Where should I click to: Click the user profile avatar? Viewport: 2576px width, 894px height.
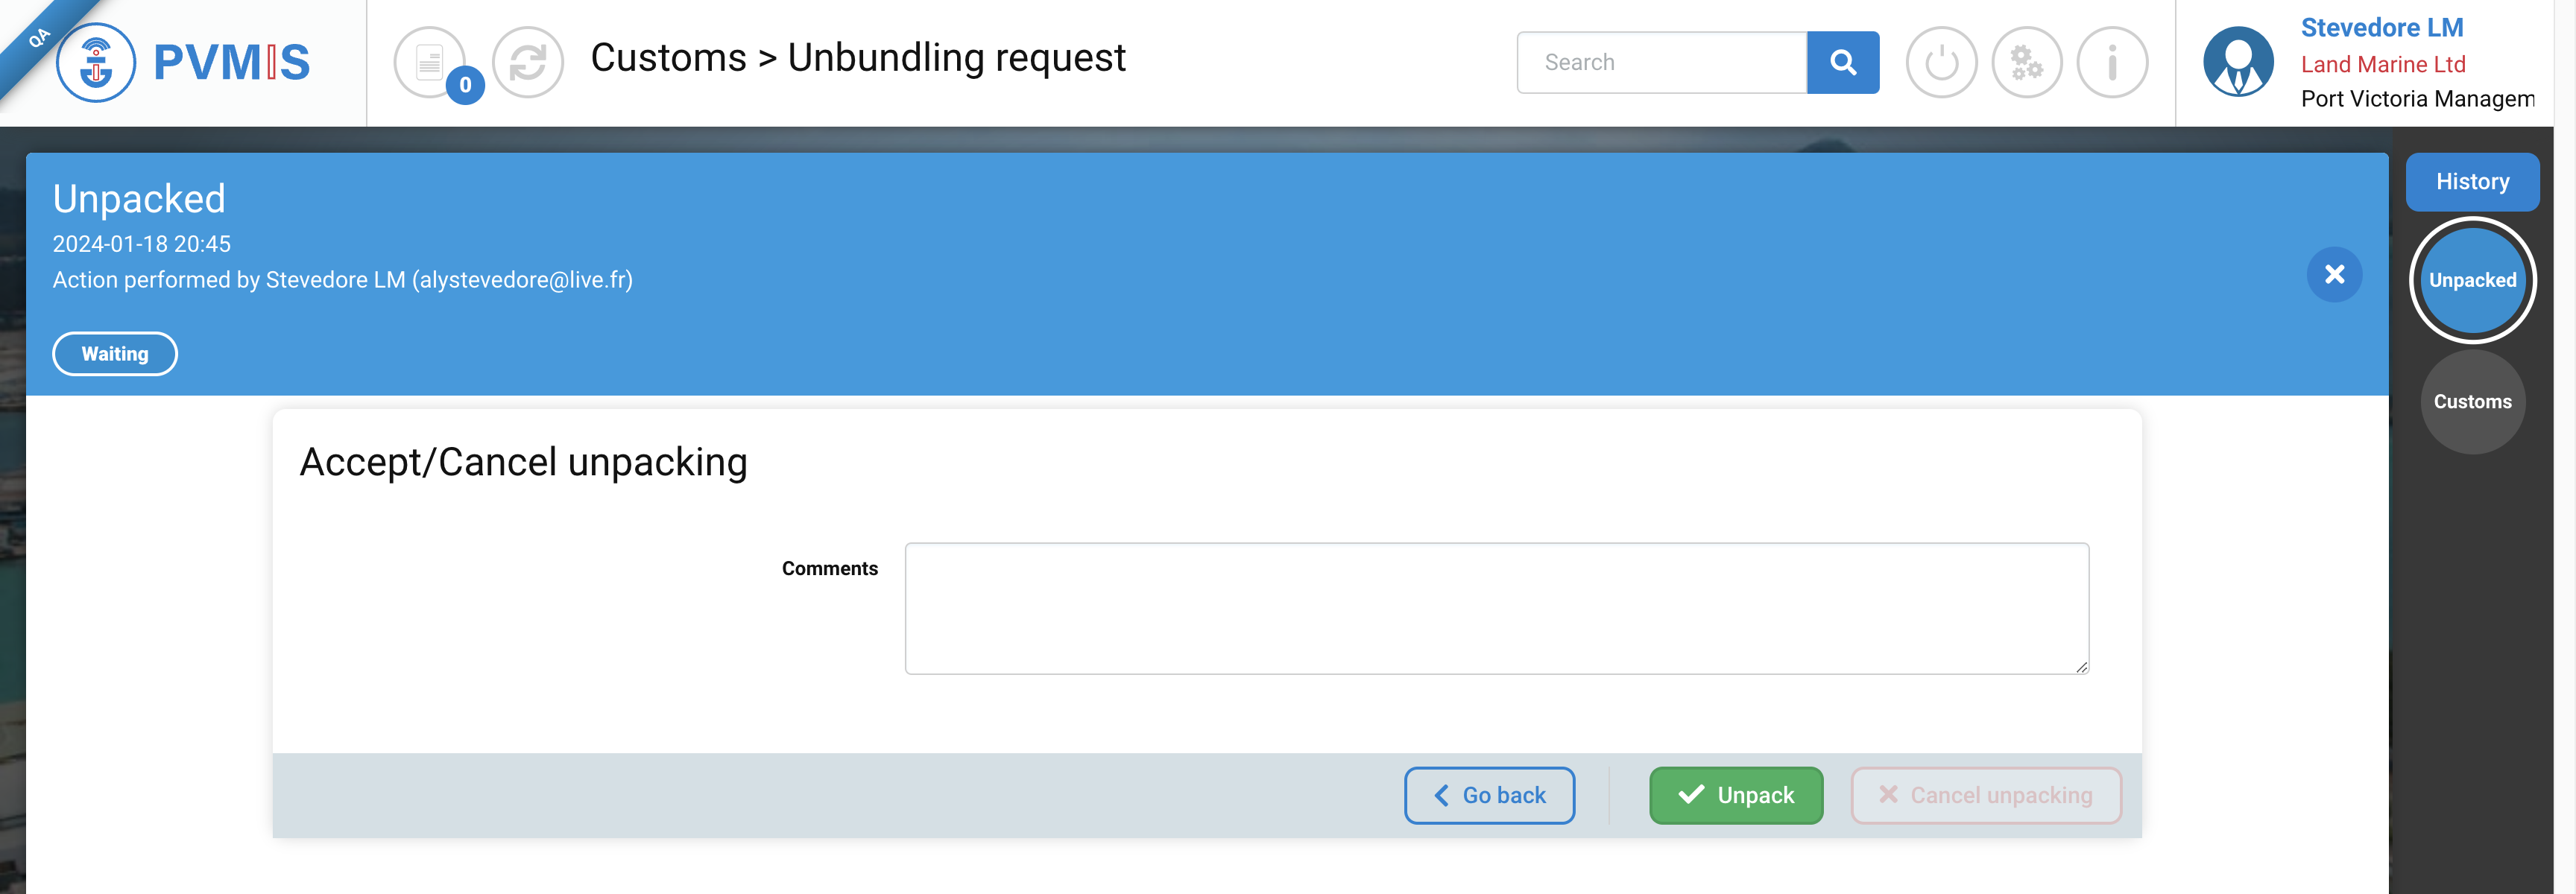[x=2238, y=62]
